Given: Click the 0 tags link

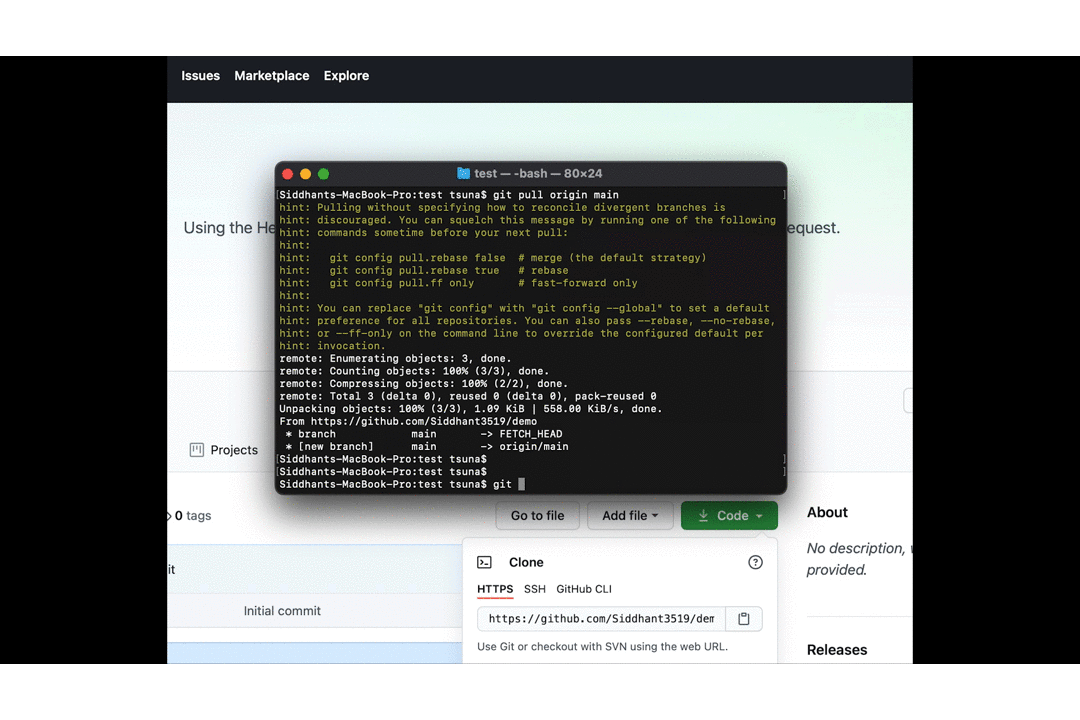Looking at the screenshot, I should 192,515.
